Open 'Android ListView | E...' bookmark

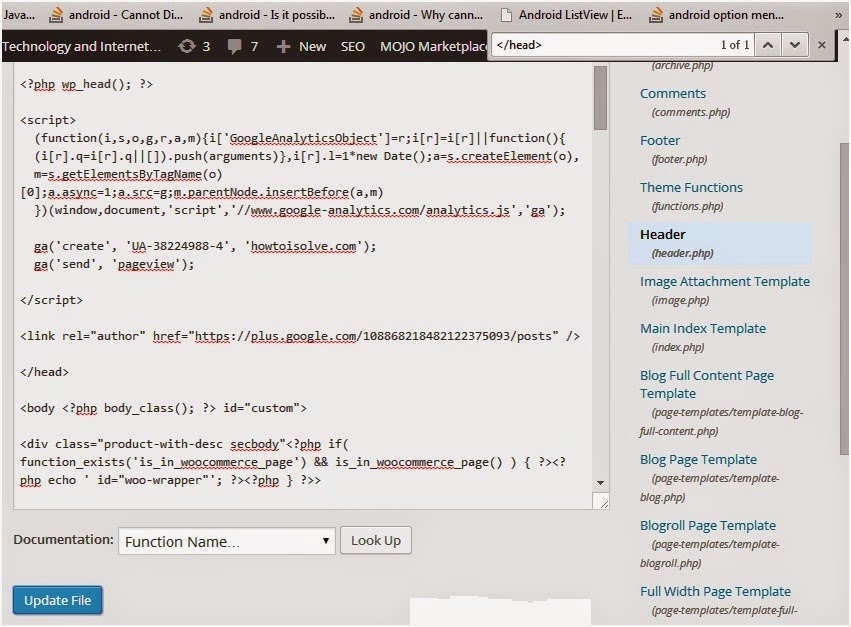tap(566, 15)
